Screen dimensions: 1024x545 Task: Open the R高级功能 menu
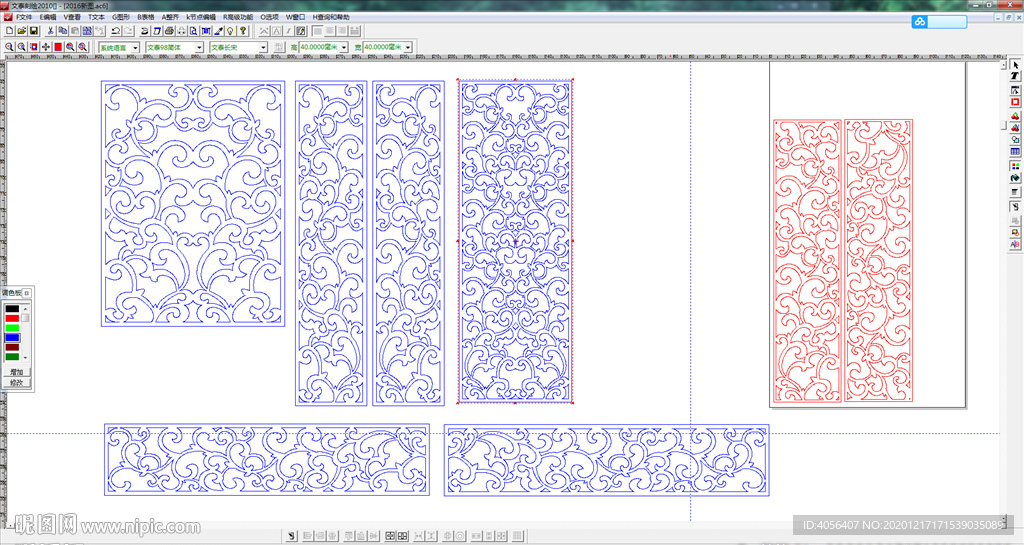pos(238,17)
